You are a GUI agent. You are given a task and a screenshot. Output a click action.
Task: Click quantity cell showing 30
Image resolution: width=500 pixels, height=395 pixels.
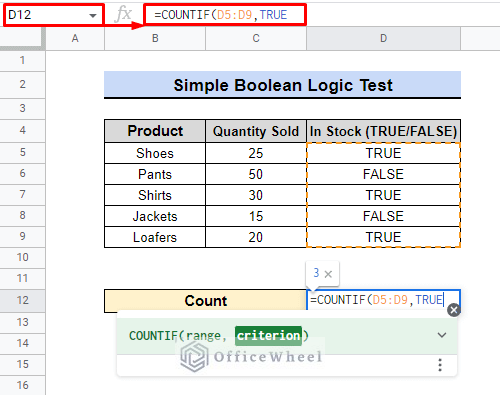256,195
